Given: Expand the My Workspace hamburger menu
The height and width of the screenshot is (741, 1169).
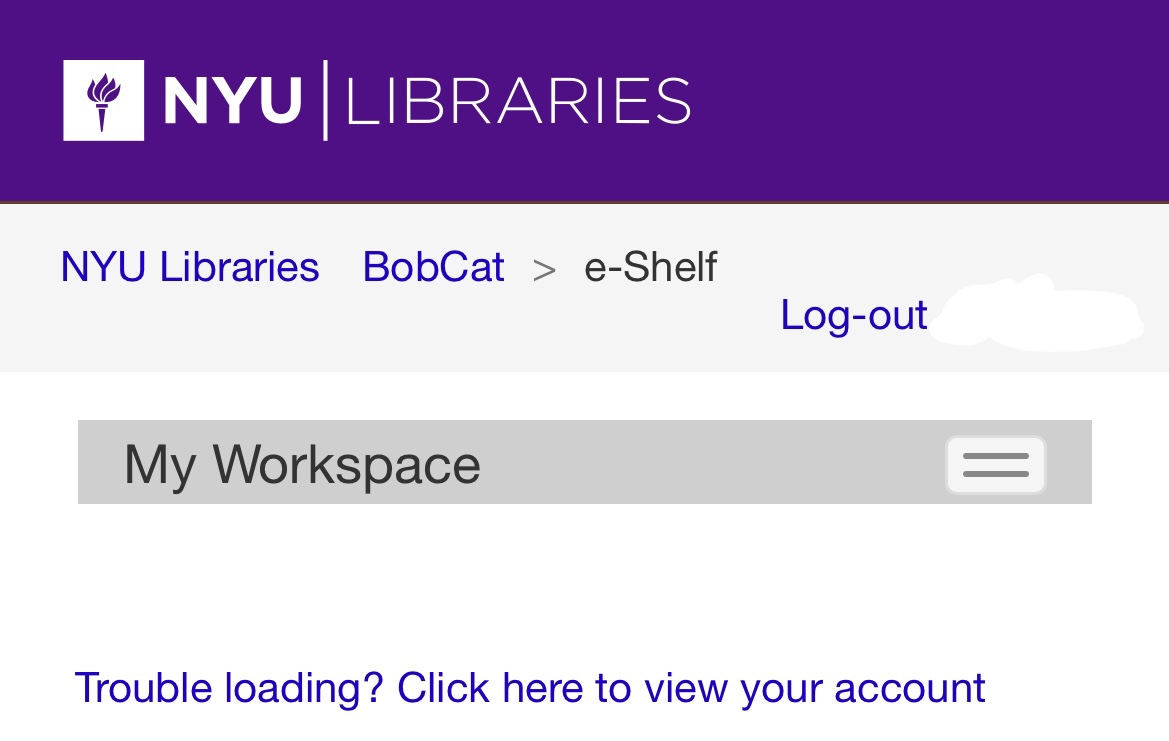Looking at the screenshot, I should coord(995,465).
